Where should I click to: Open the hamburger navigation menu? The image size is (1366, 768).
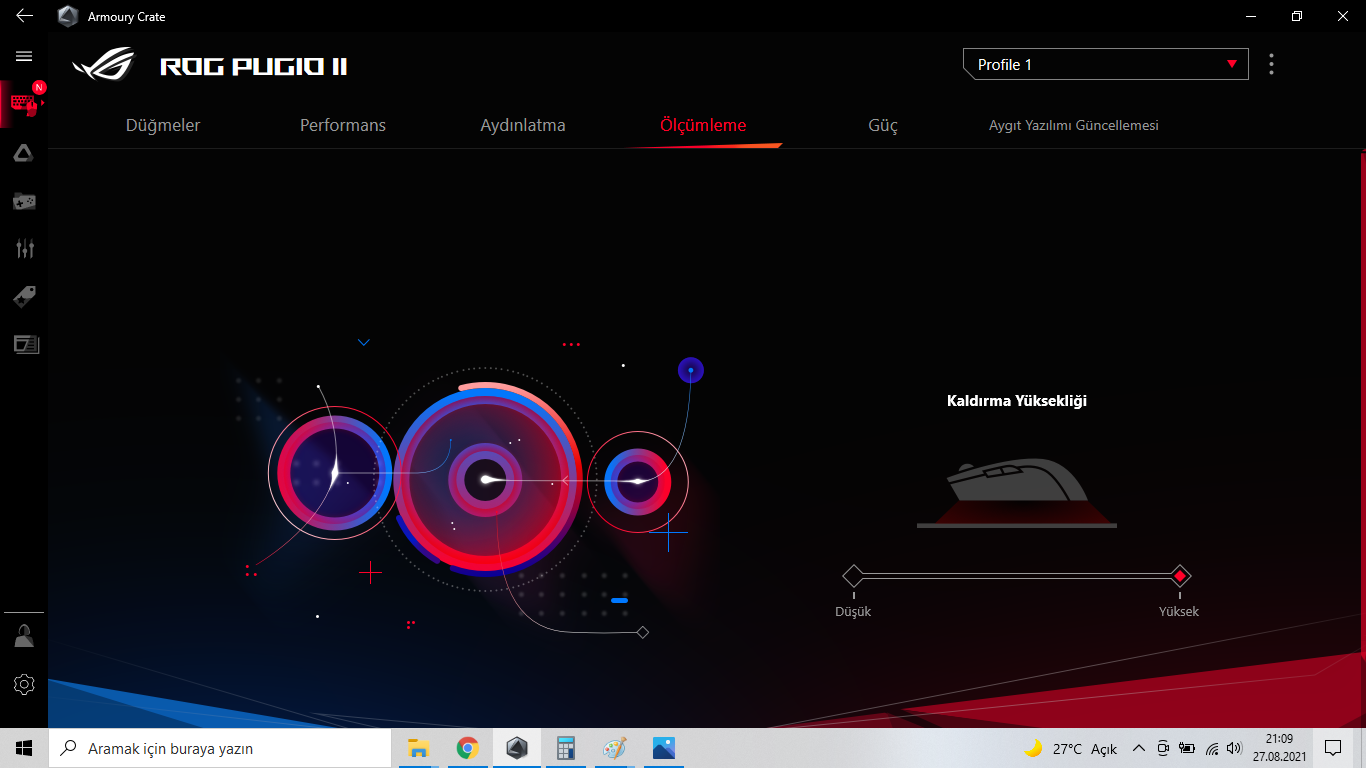coord(24,56)
